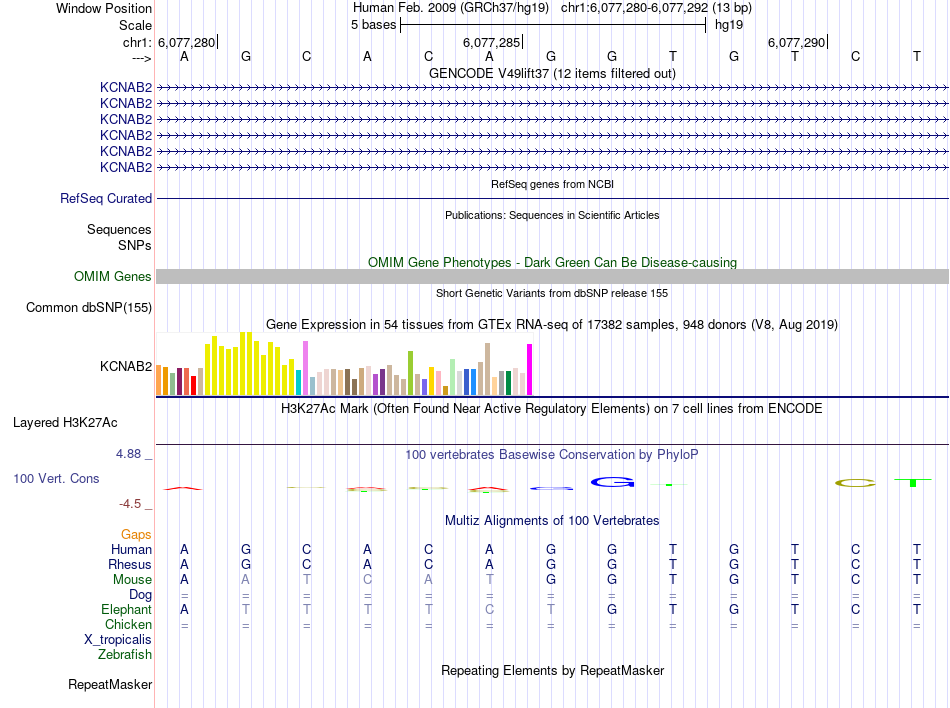
Task: Click the Multiz Alignments of 100 Vertebrates title
Action: click(552, 520)
